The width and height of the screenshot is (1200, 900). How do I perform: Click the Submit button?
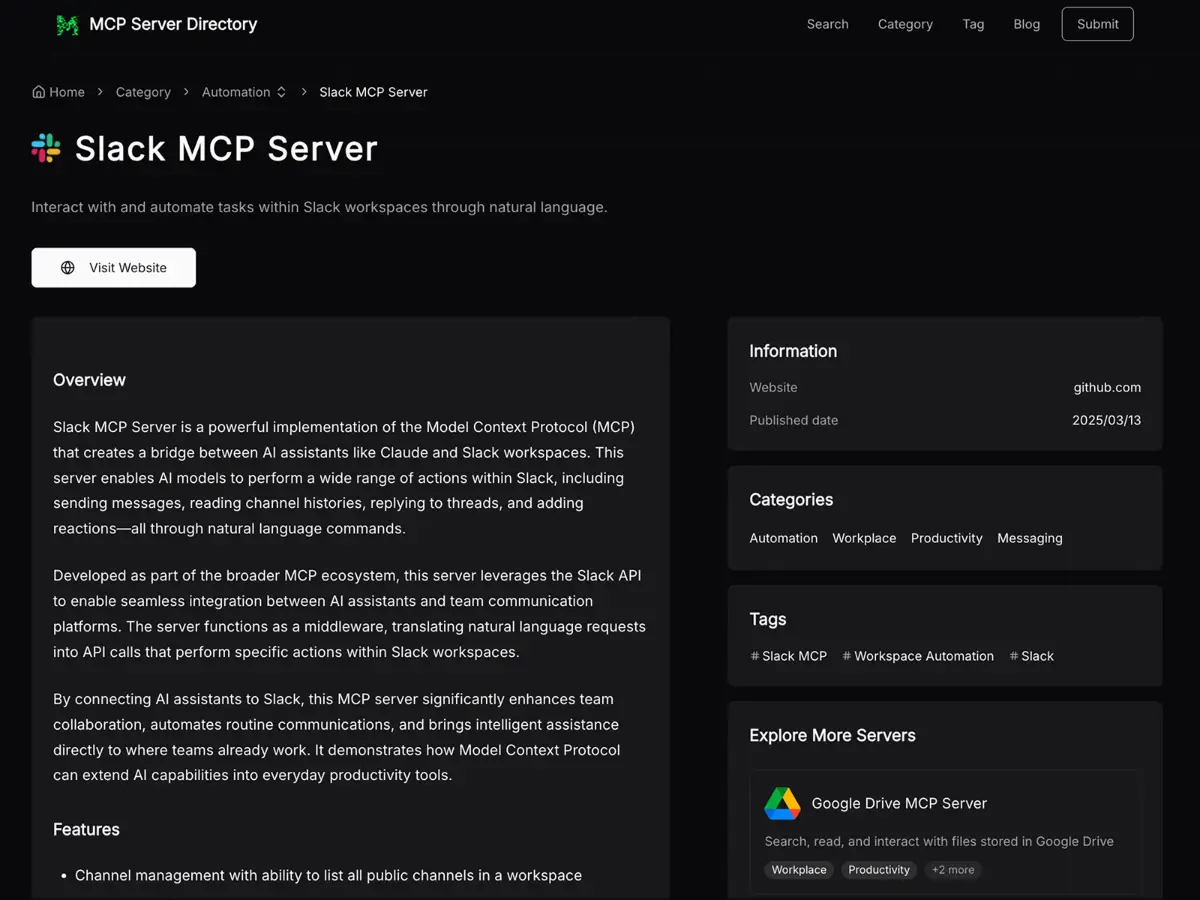[x=1097, y=23]
